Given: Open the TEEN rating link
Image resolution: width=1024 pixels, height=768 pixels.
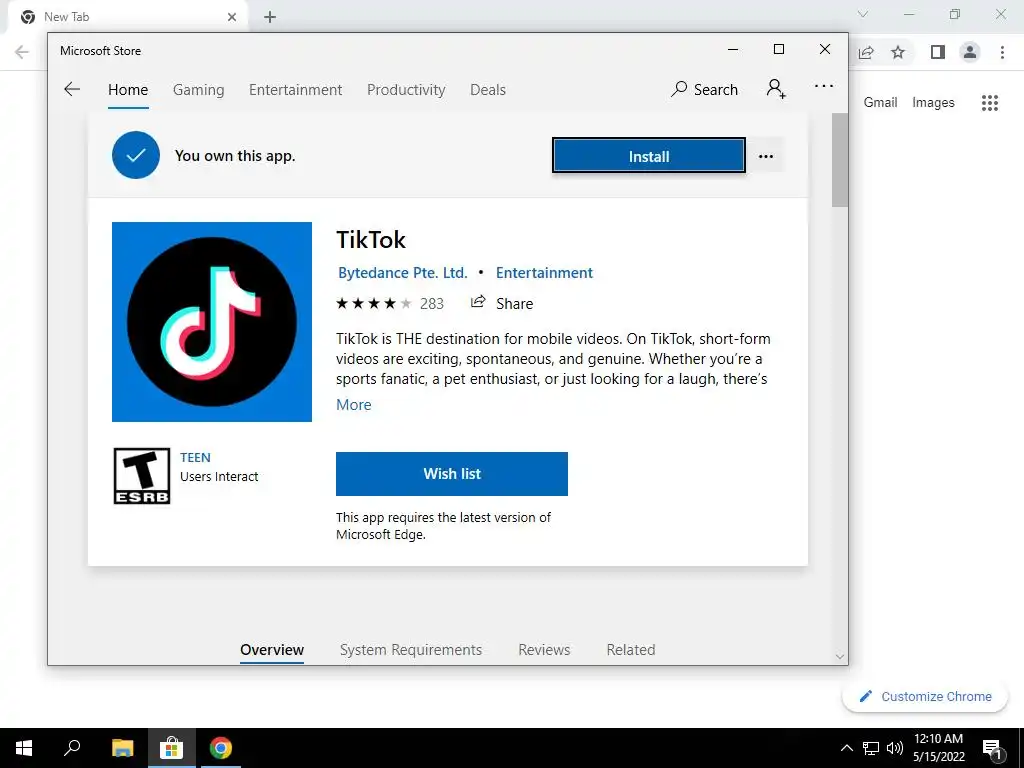Looking at the screenshot, I should pyautogui.click(x=195, y=457).
